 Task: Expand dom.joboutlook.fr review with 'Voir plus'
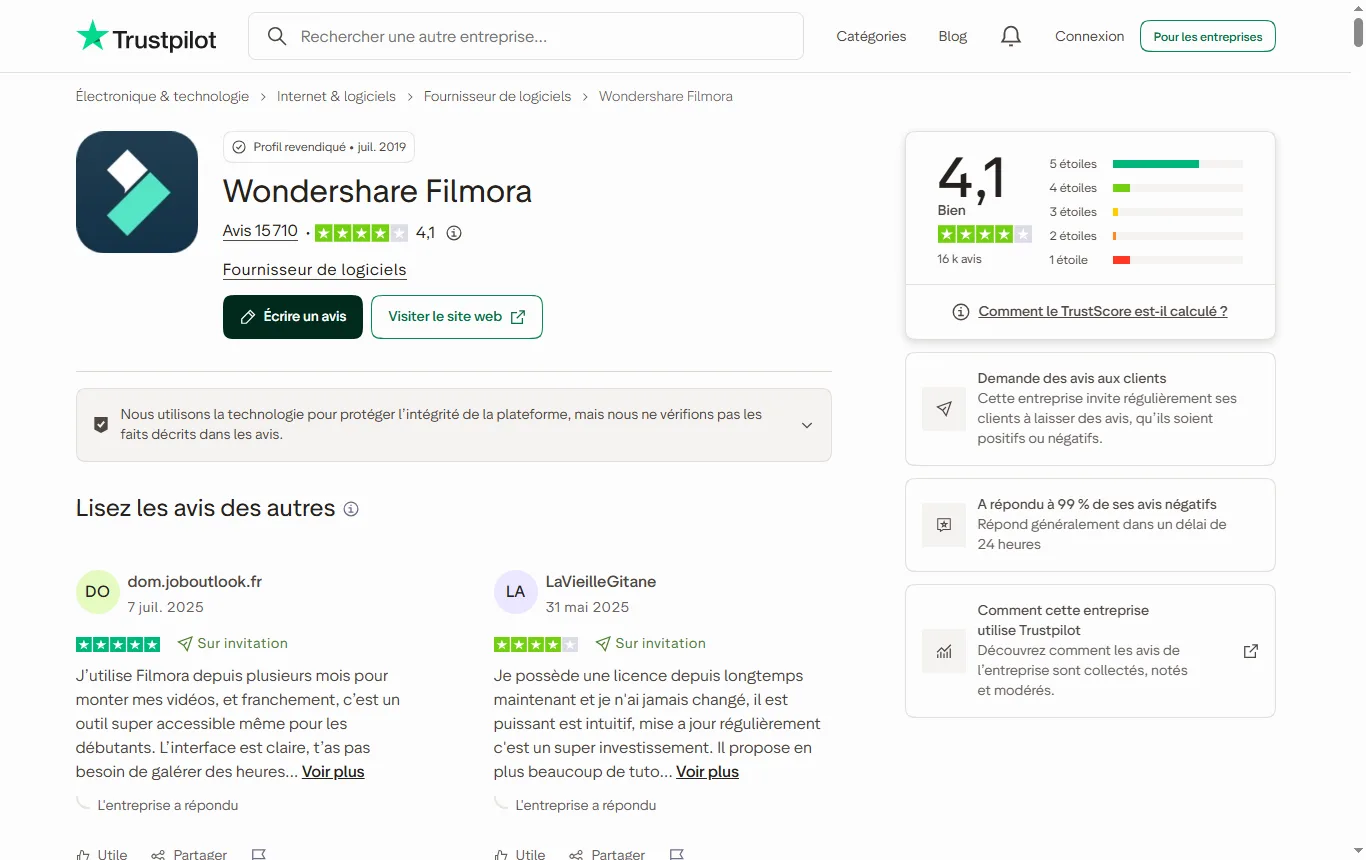333,772
